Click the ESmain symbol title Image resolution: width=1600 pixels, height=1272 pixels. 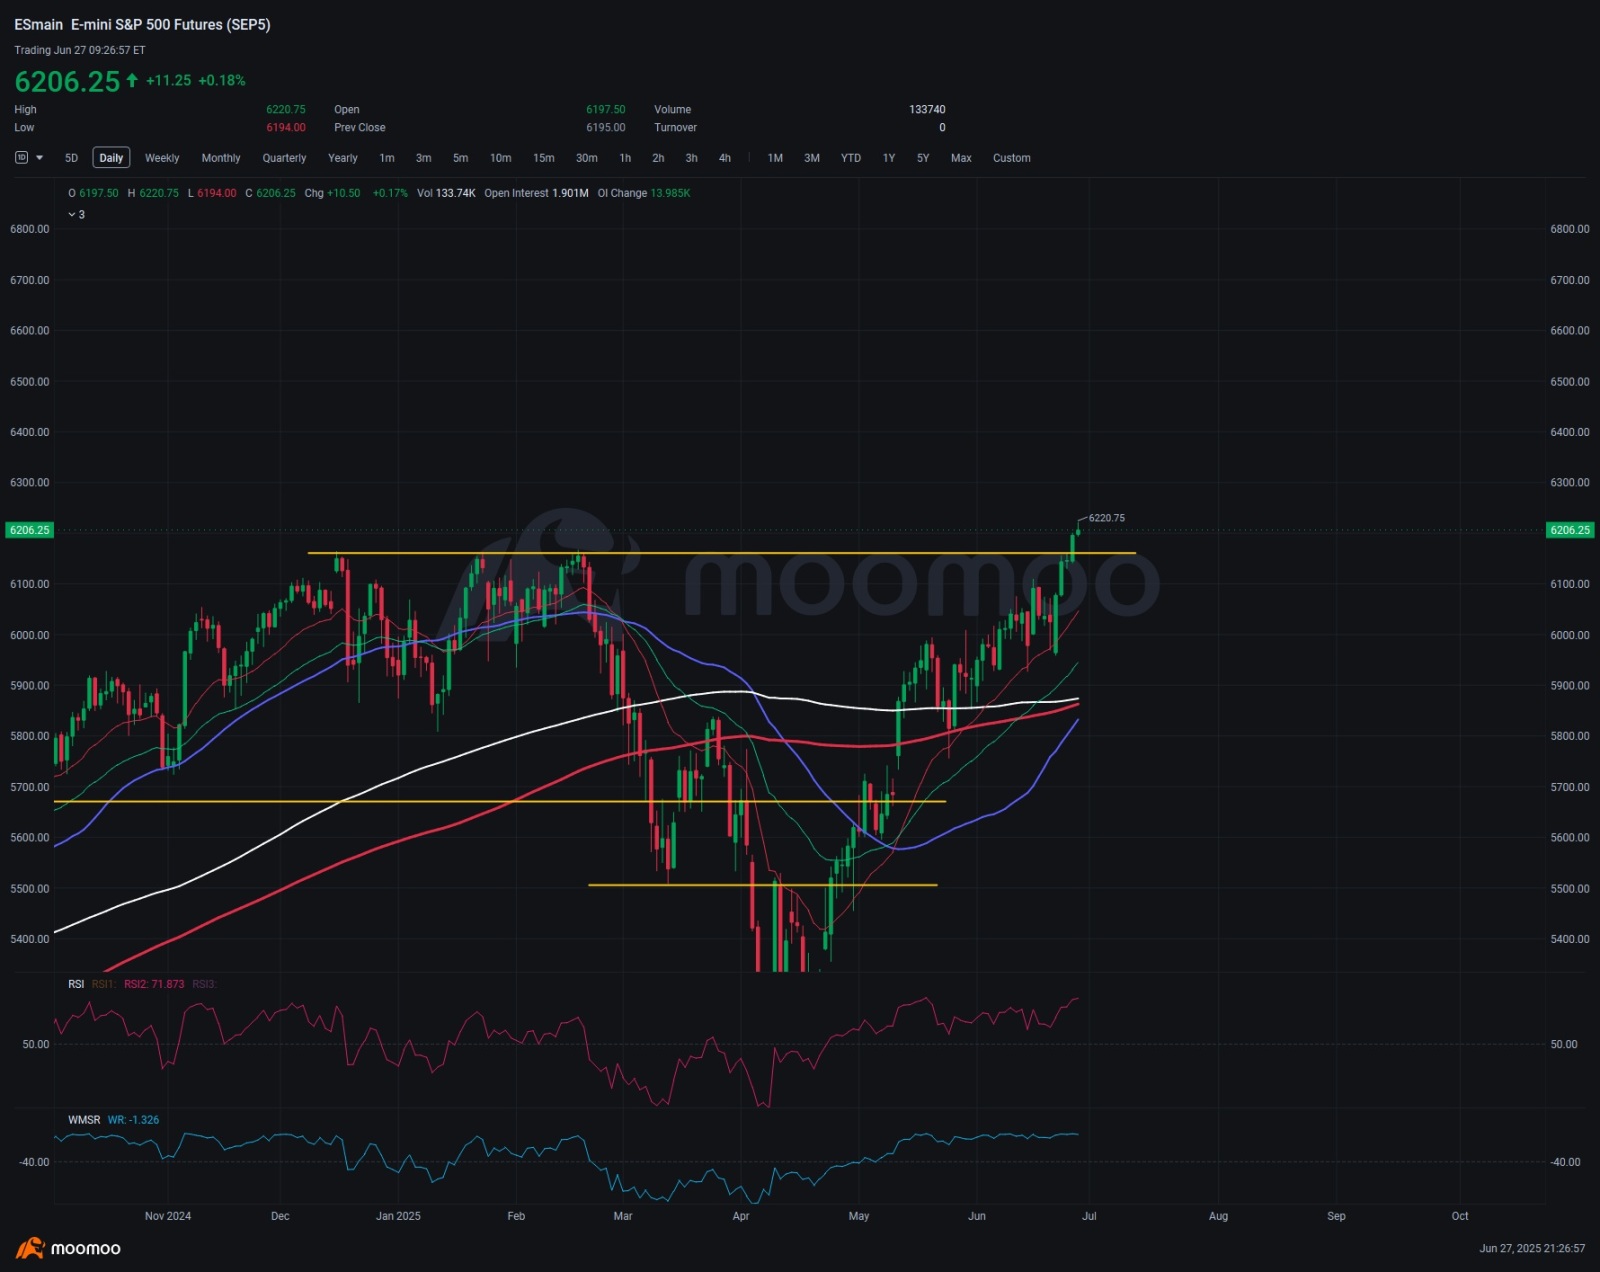[x=38, y=25]
